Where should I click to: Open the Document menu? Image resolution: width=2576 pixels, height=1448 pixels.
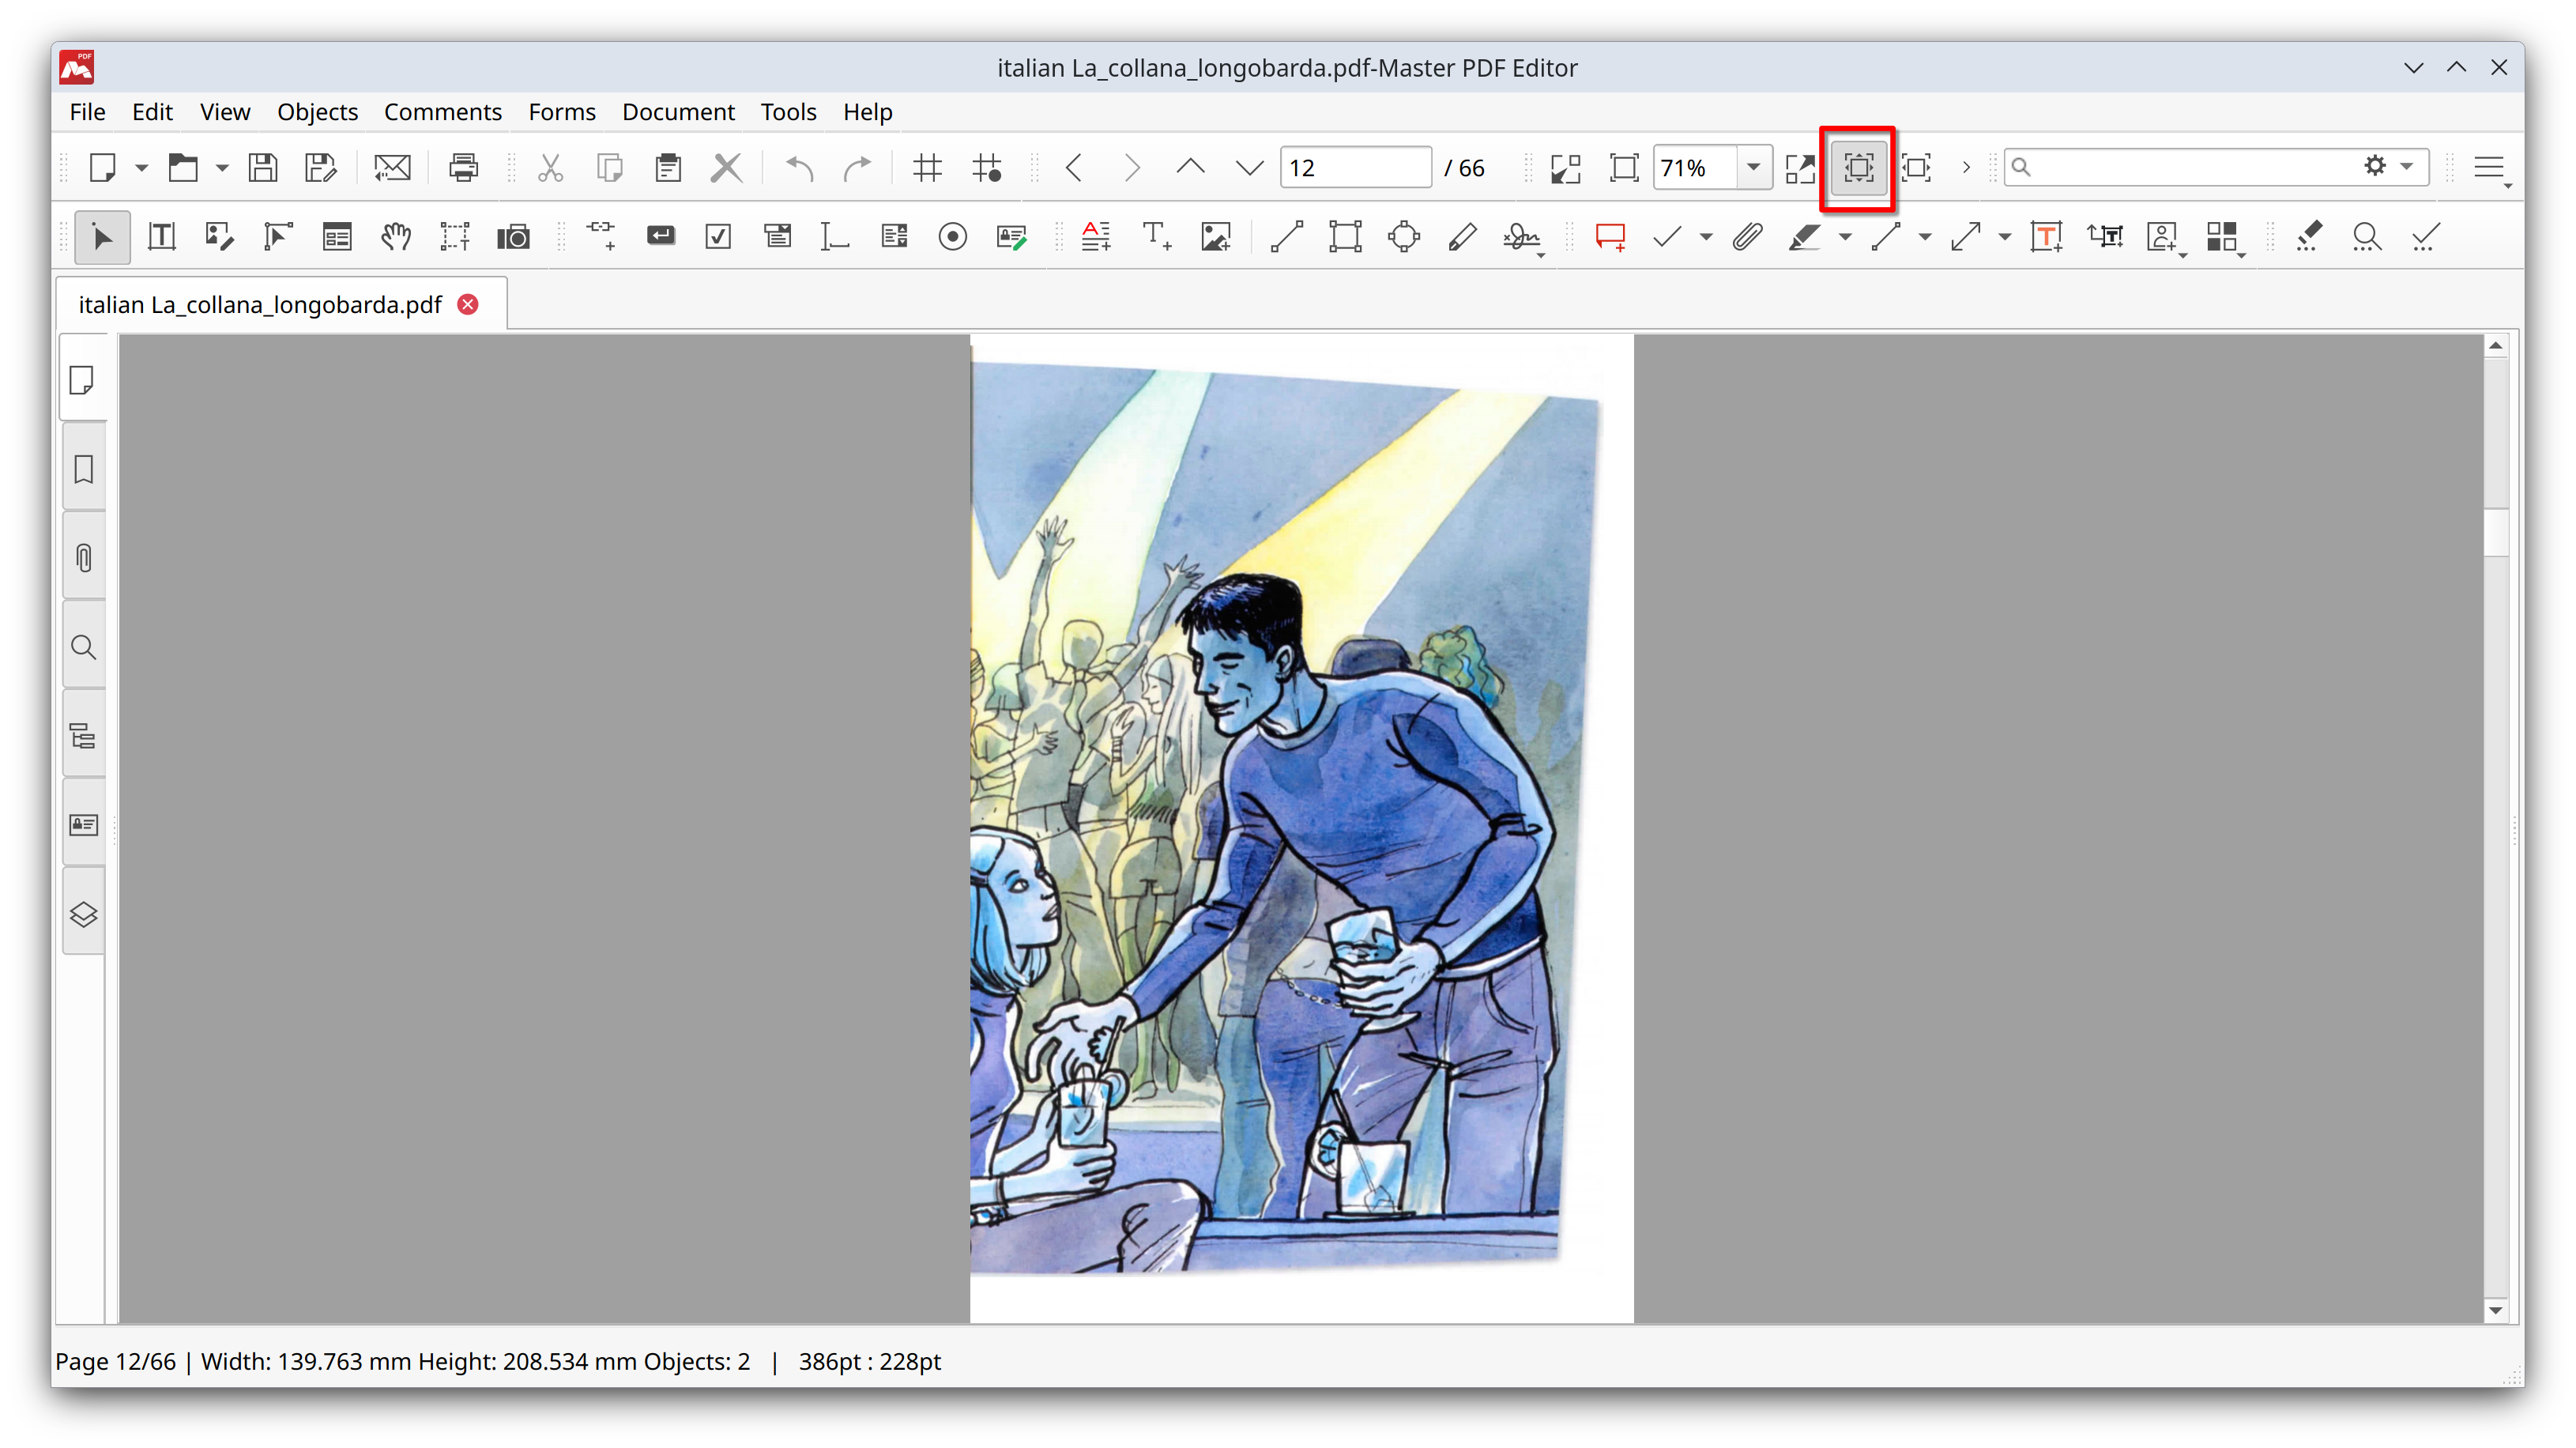(678, 112)
